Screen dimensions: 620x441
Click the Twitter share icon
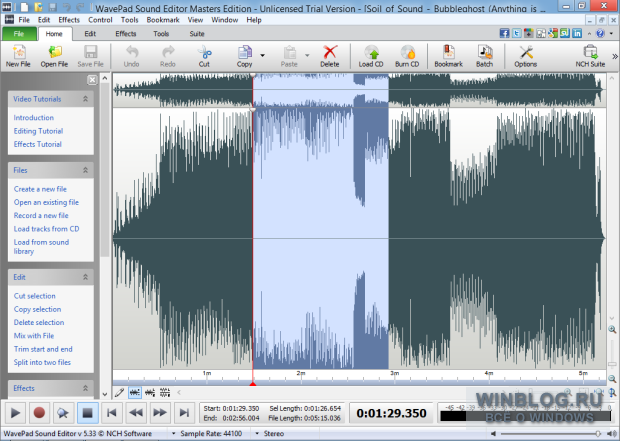[516, 33]
